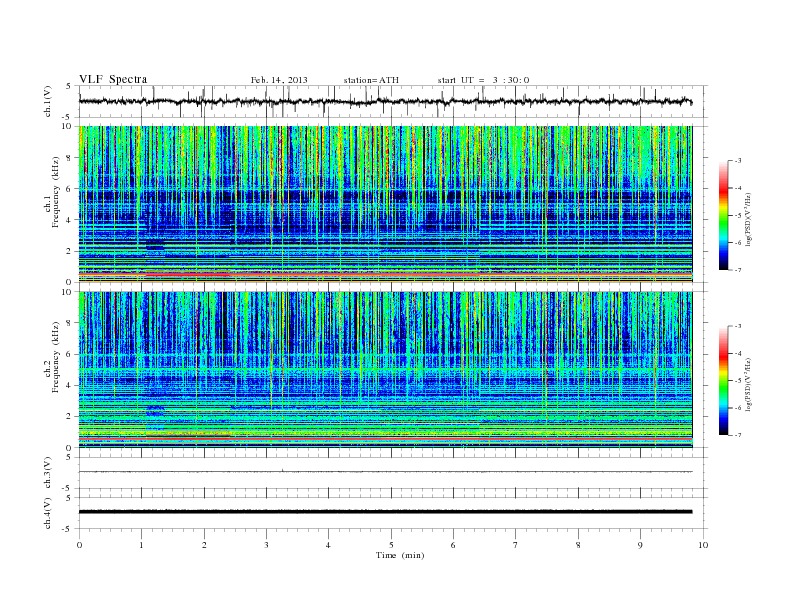Viewport: 792px width, 612px height.
Task: Click the "ch.4(V)" axis label
Action: click(48, 513)
